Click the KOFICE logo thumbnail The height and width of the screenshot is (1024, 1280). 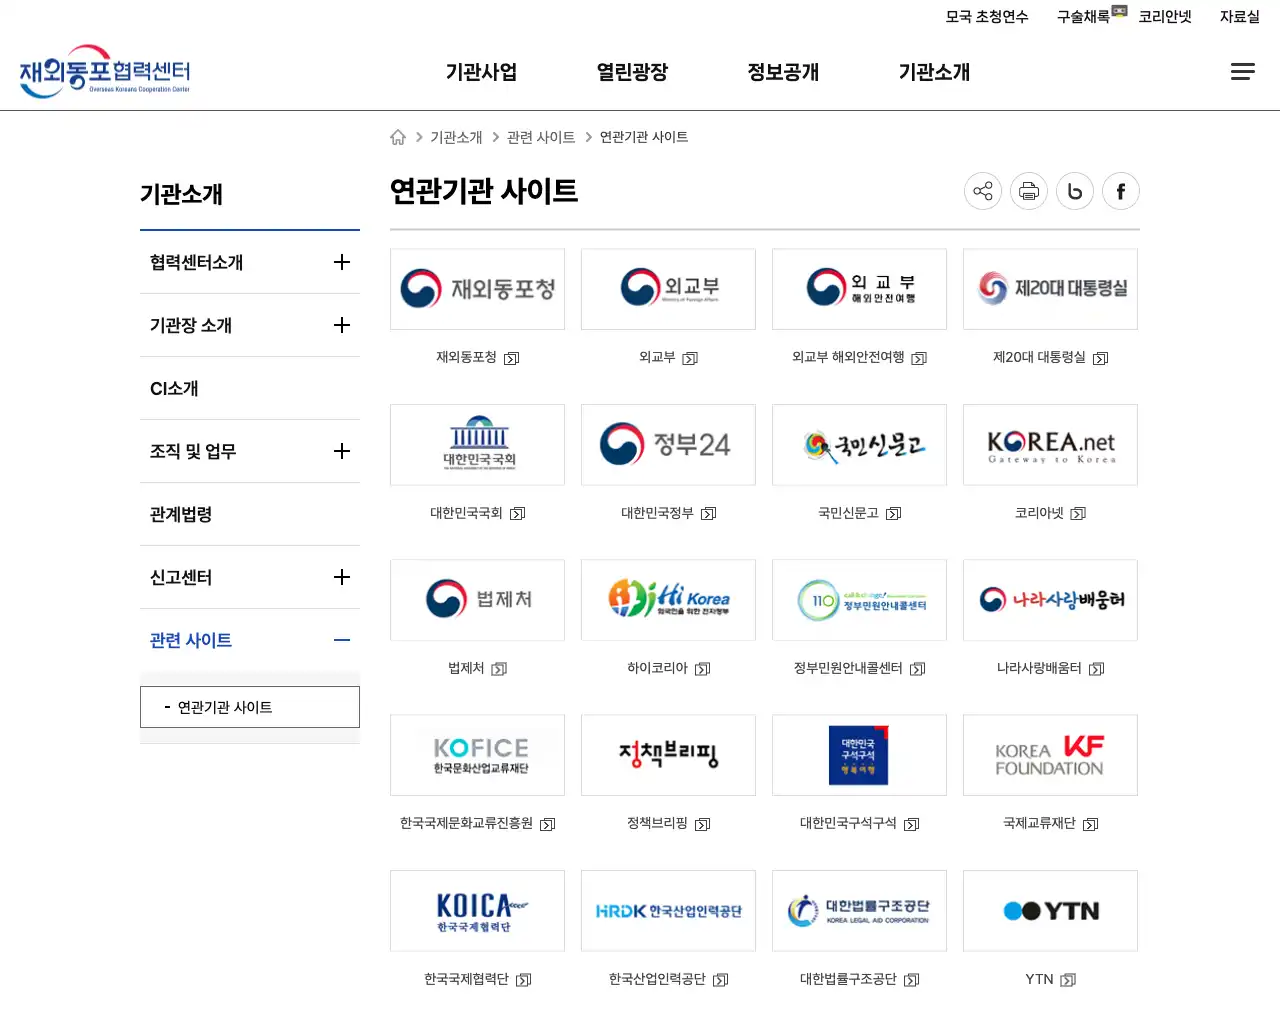point(477,755)
